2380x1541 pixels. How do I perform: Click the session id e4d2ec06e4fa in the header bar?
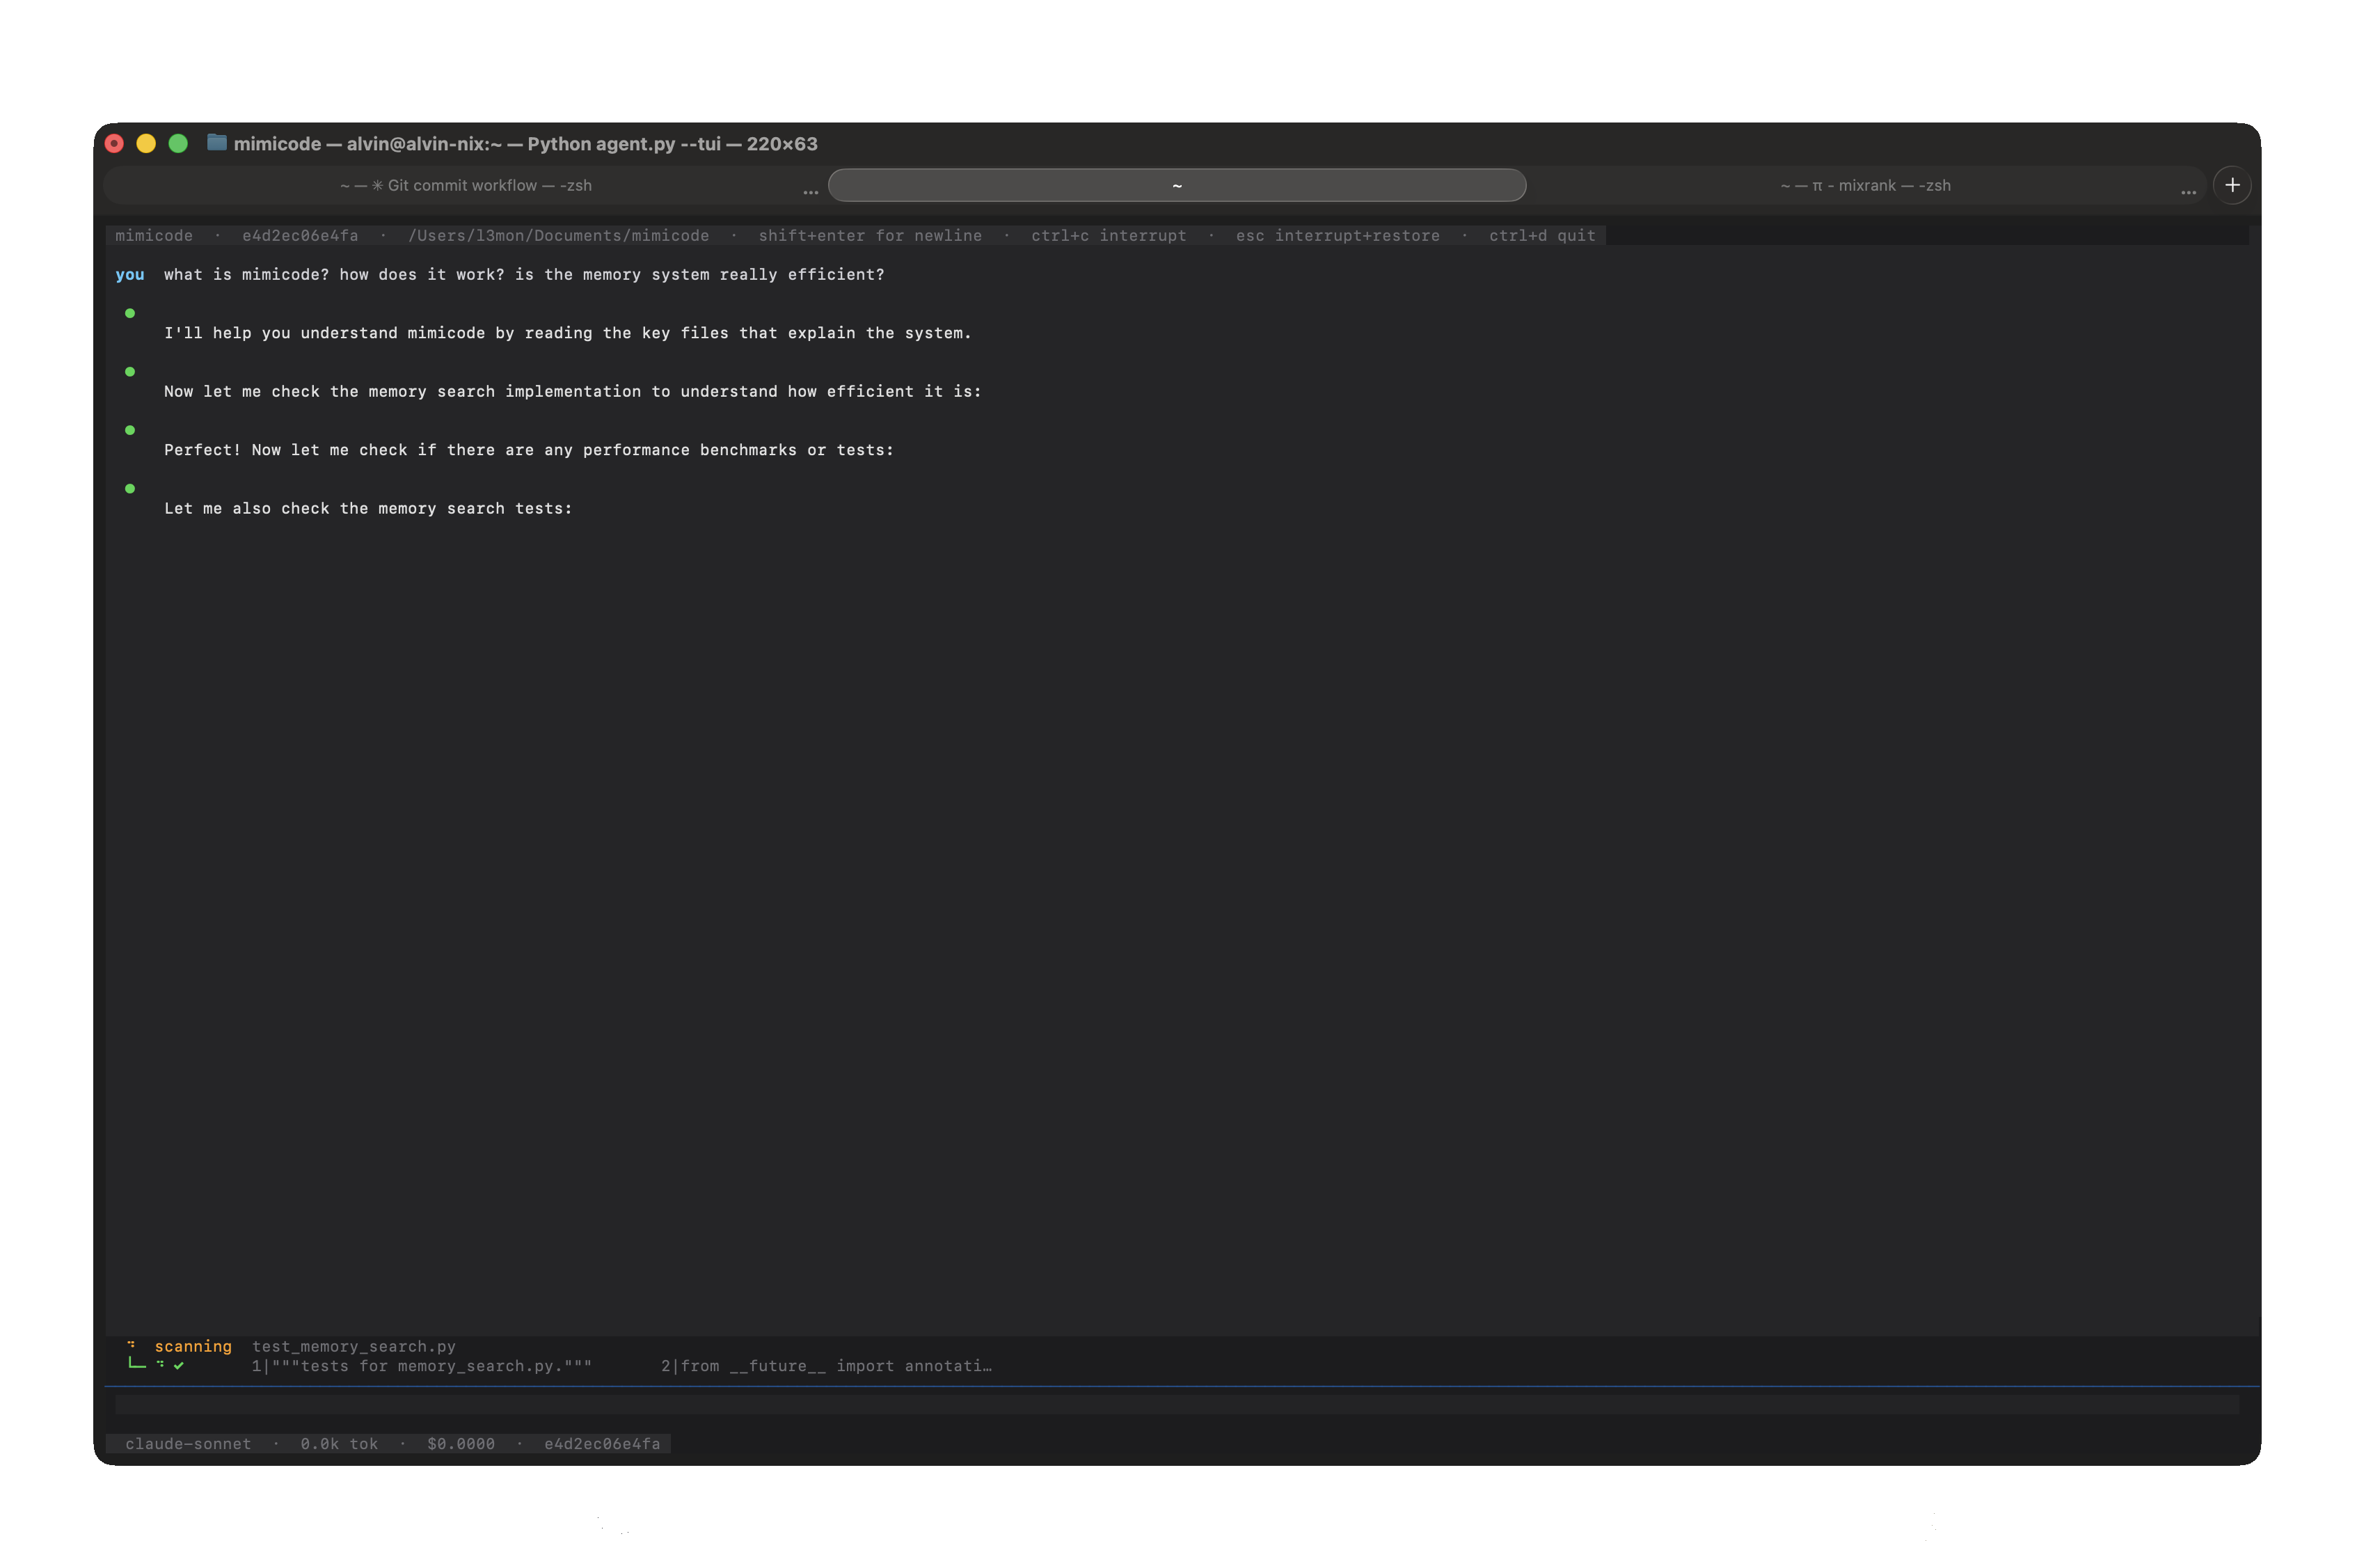pyautogui.click(x=300, y=235)
